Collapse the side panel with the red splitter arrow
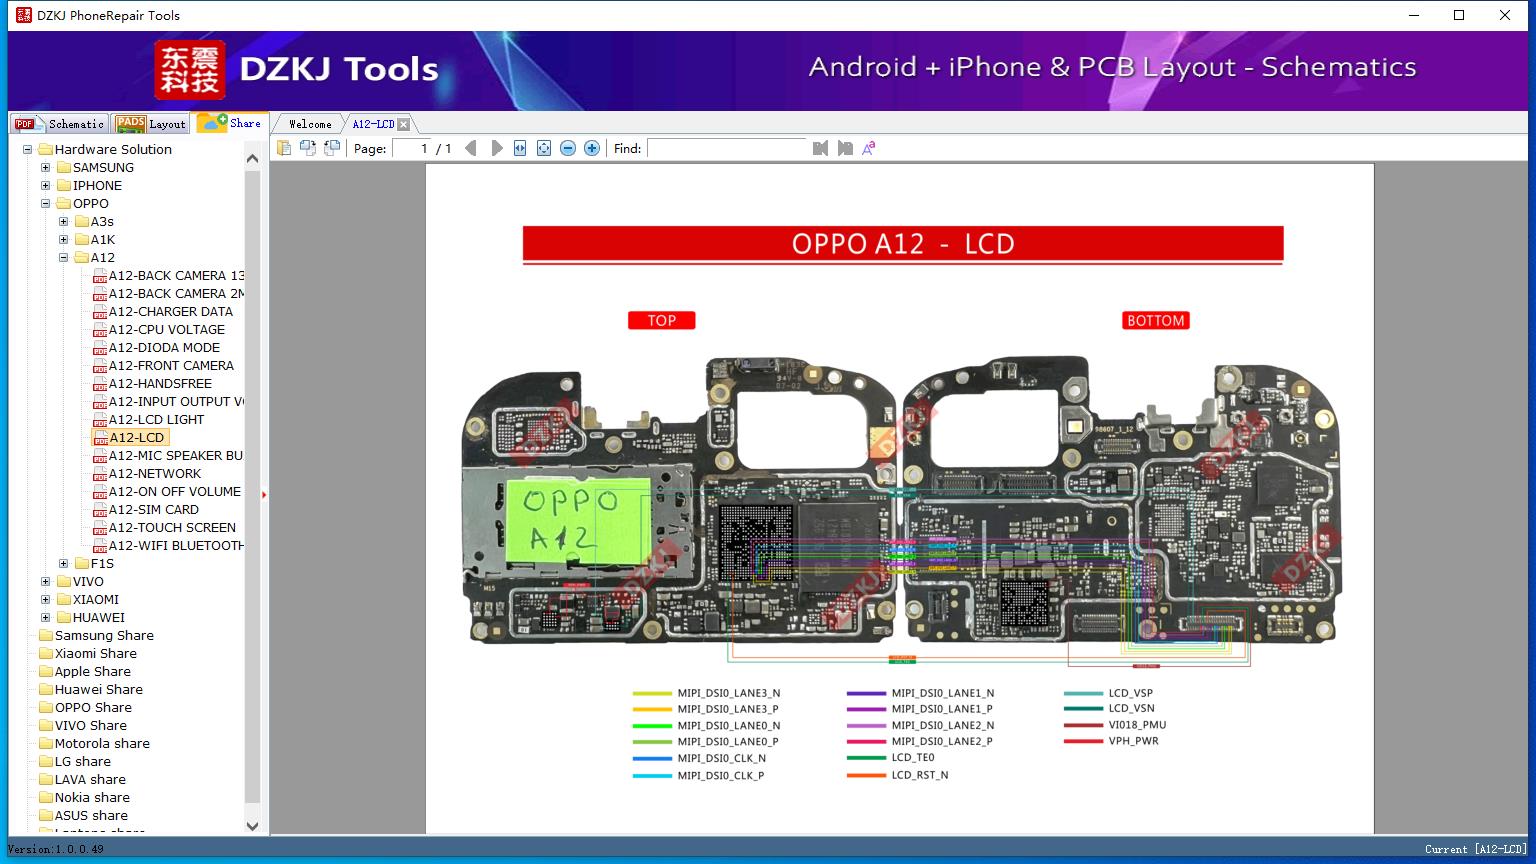This screenshot has width=1536, height=864. click(264, 494)
